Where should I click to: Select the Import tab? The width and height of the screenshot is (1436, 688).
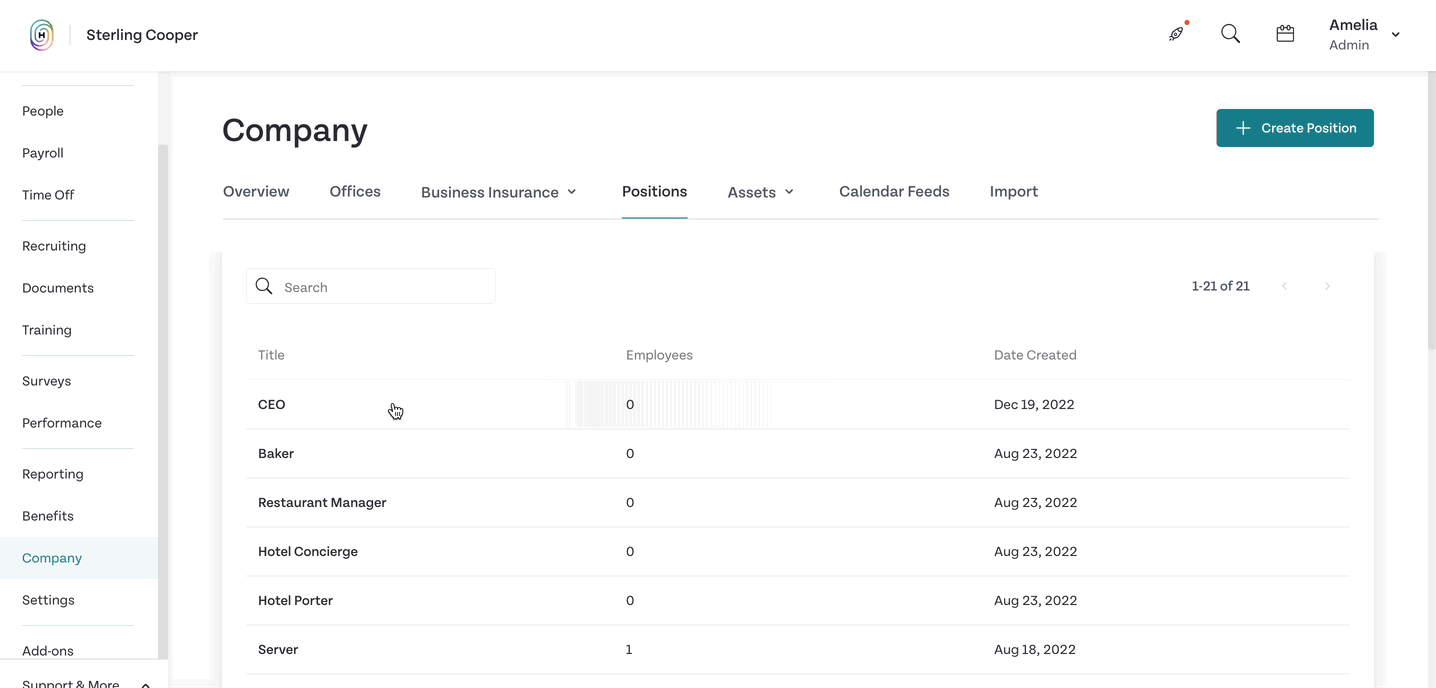[1014, 191]
